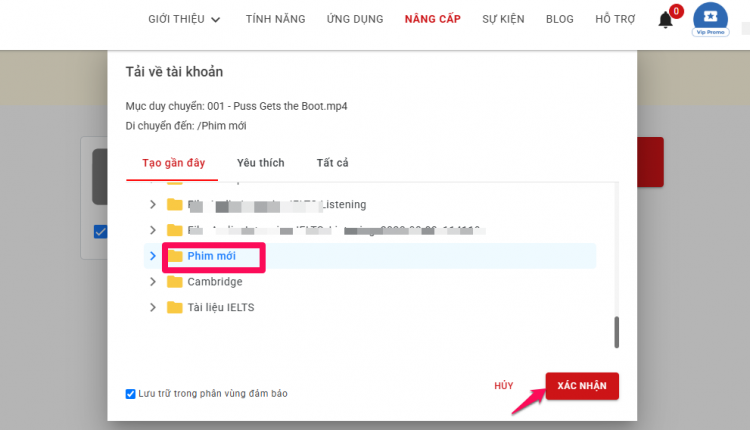Go to ỨNG DỤNG menu item
The image size is (750, 430).
(355, 19)
